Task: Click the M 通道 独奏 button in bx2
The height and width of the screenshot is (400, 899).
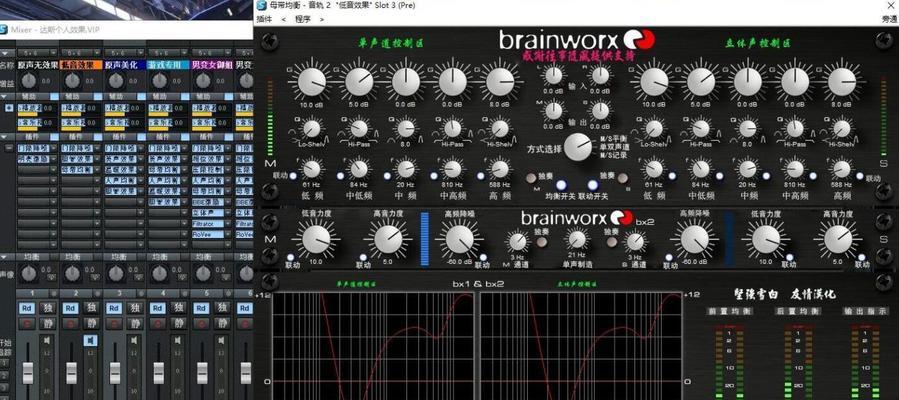Action: click(541, 241)
